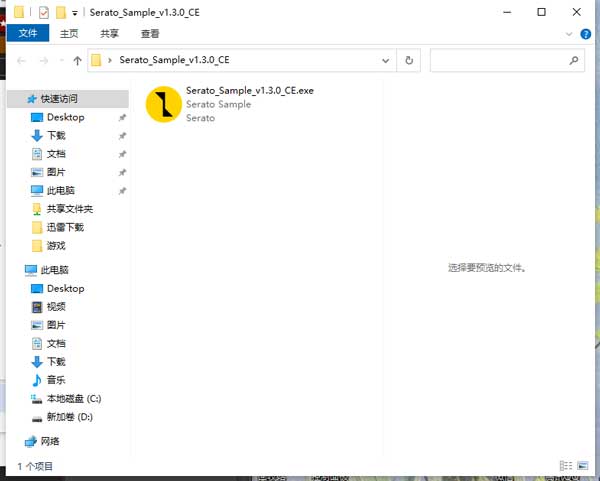Open 共享文件夹 in navigation pane
600x481 pixels.
(x=70, y=209)
